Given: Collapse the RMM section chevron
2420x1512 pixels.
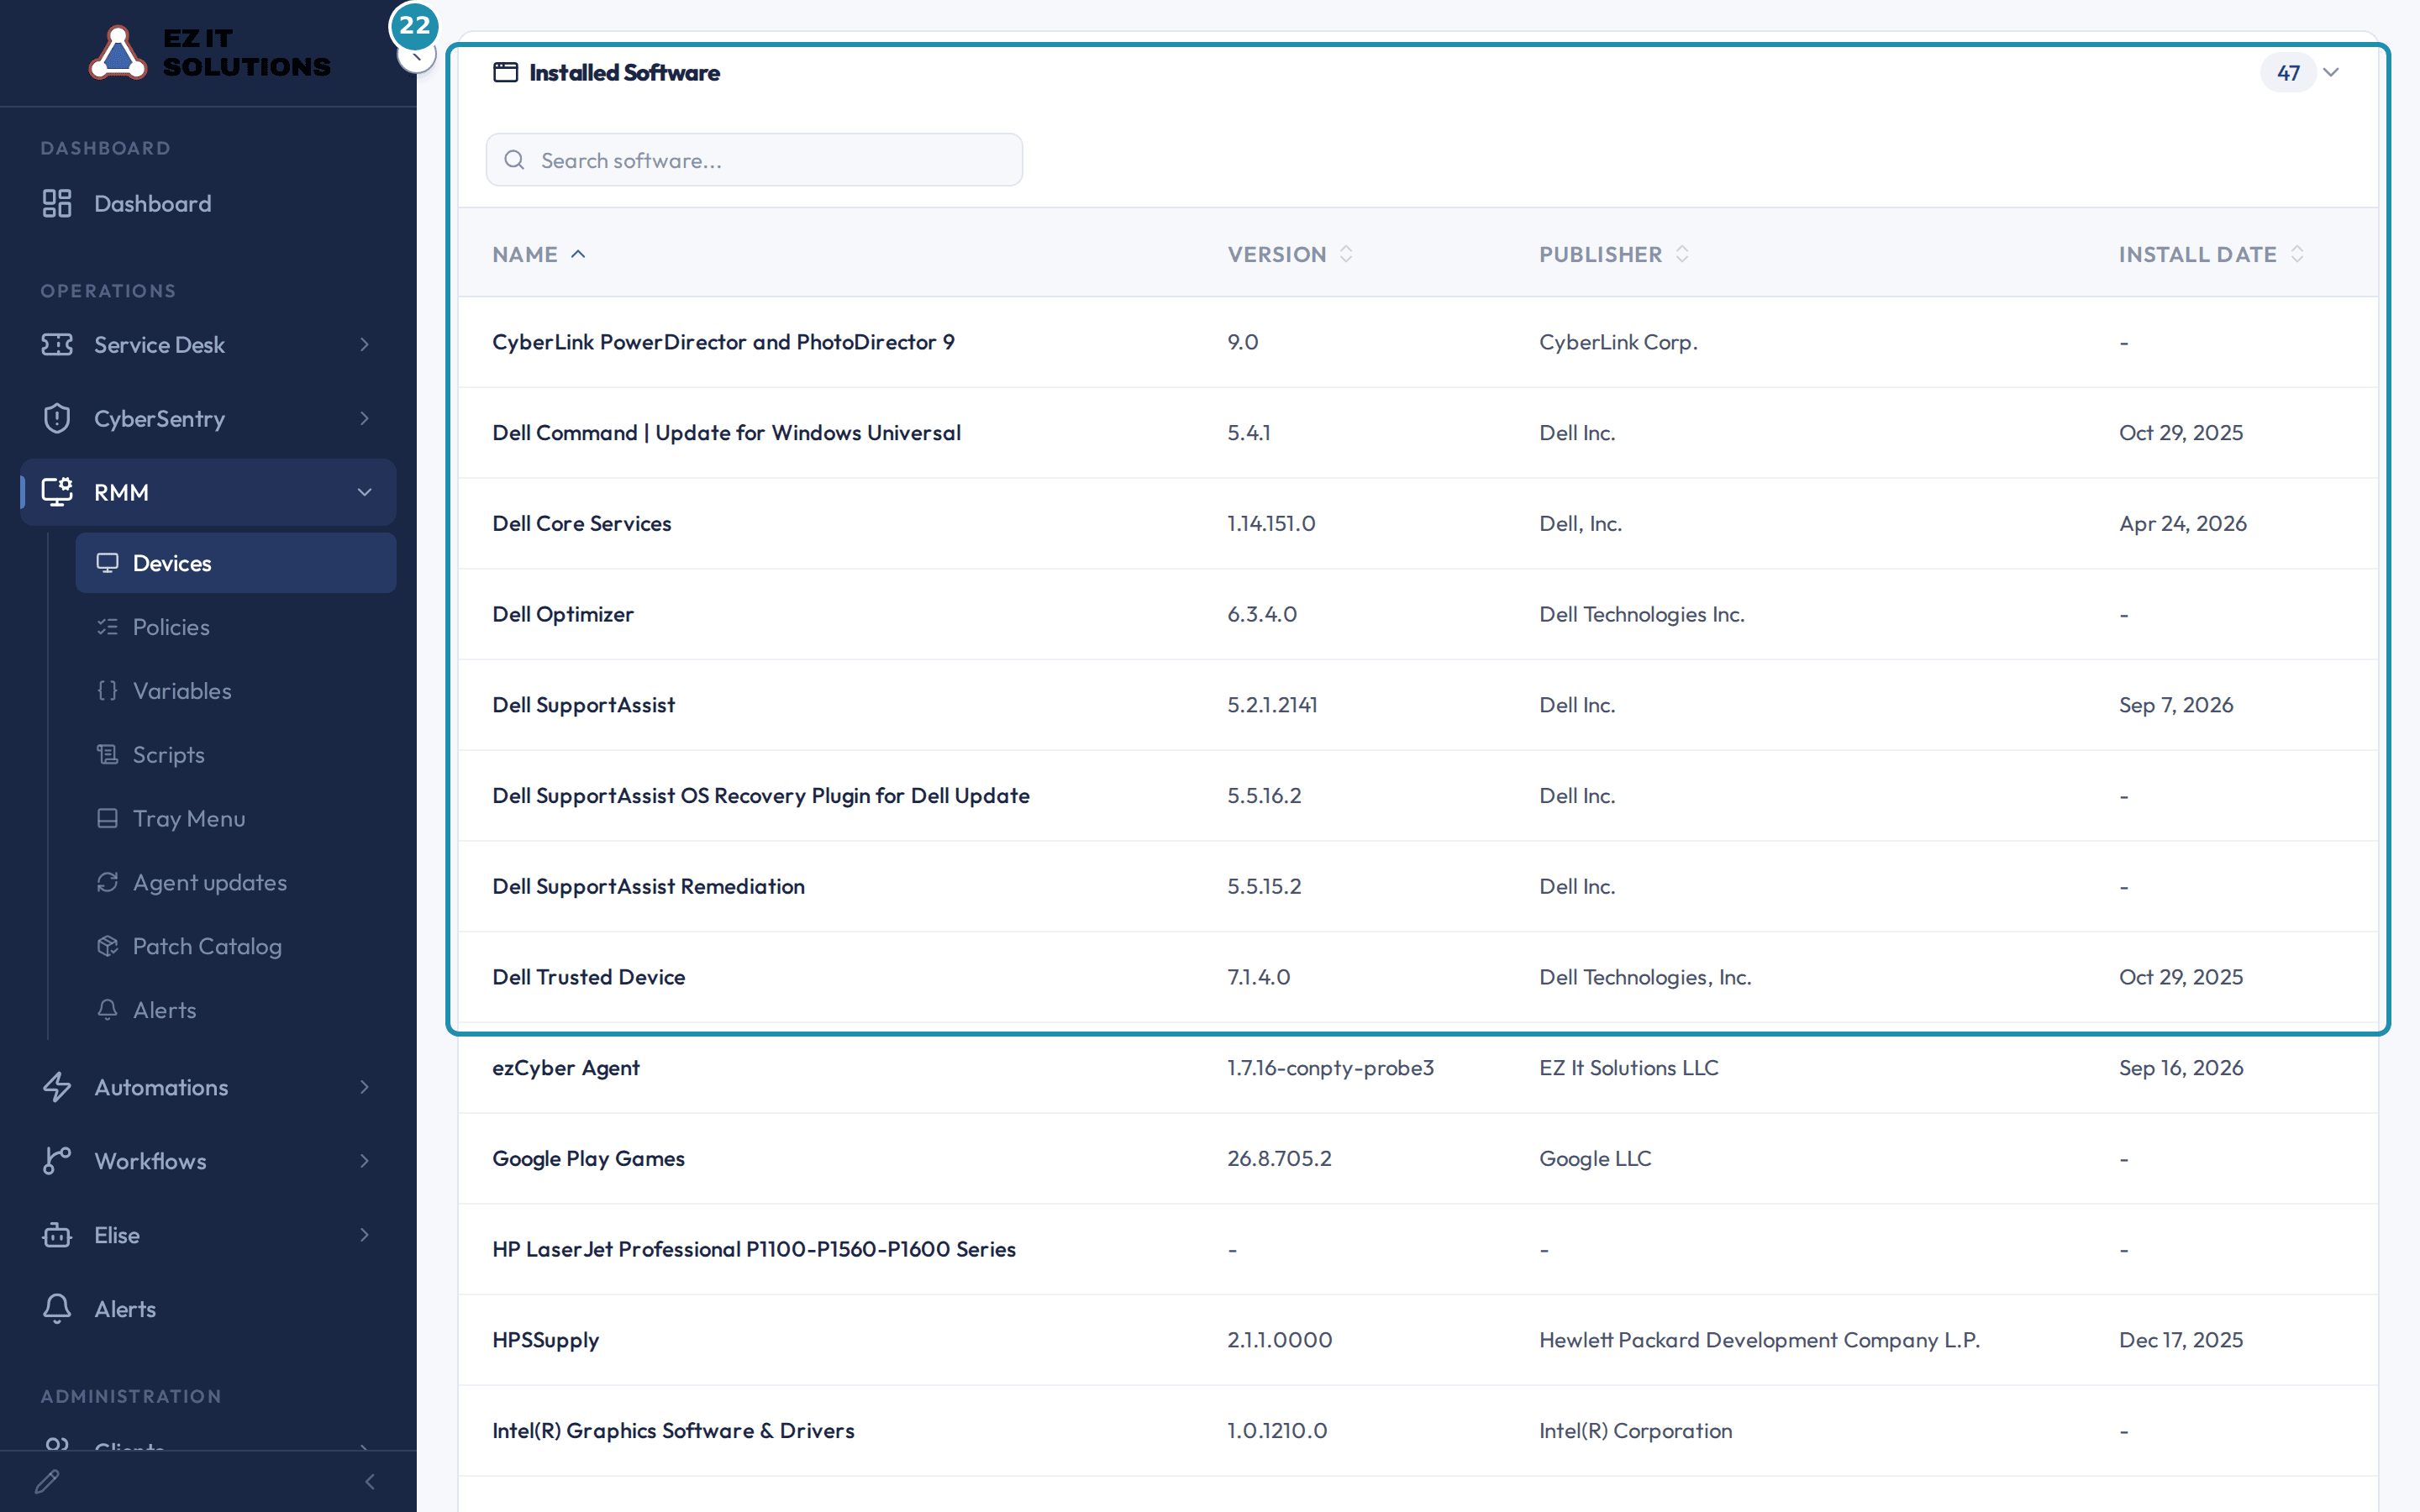Looking at the screenshot, I should coord(365,492).
